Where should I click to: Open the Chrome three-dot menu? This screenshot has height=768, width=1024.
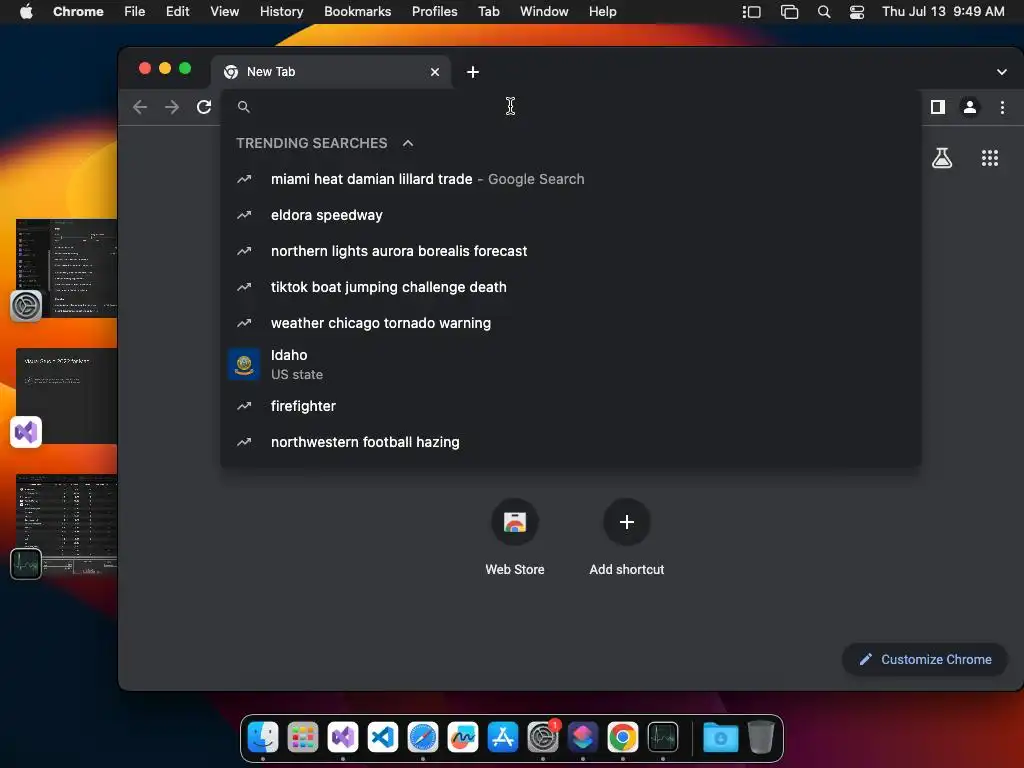(1002, 107)
